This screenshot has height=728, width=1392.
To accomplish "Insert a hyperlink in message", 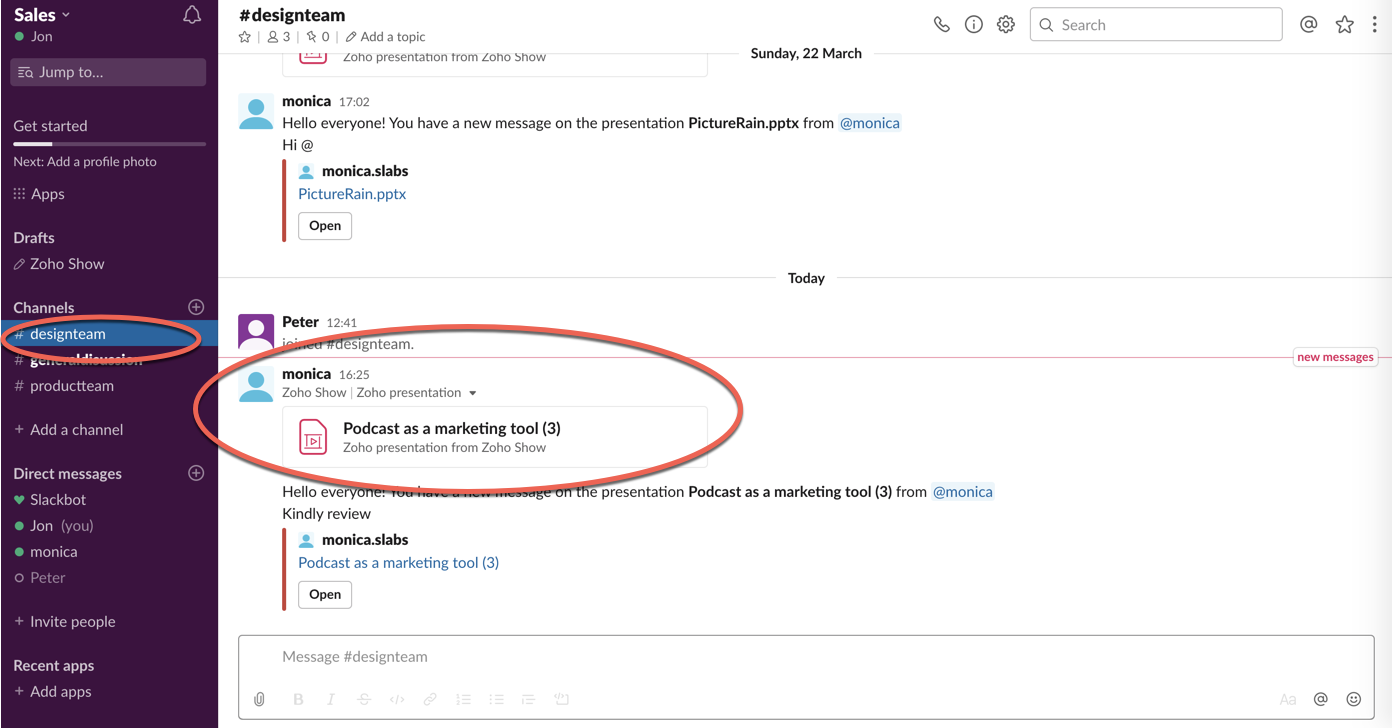I will pos(430,699).
